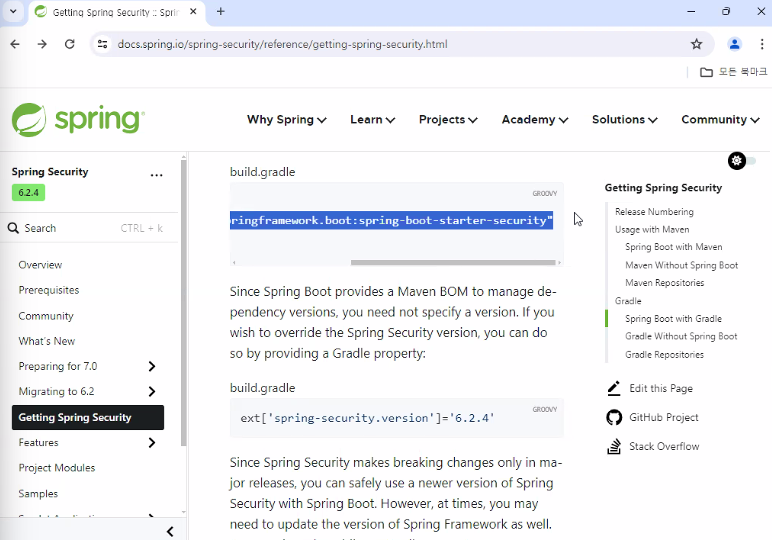Collapse the left sidebar arrow

point(170,532)
